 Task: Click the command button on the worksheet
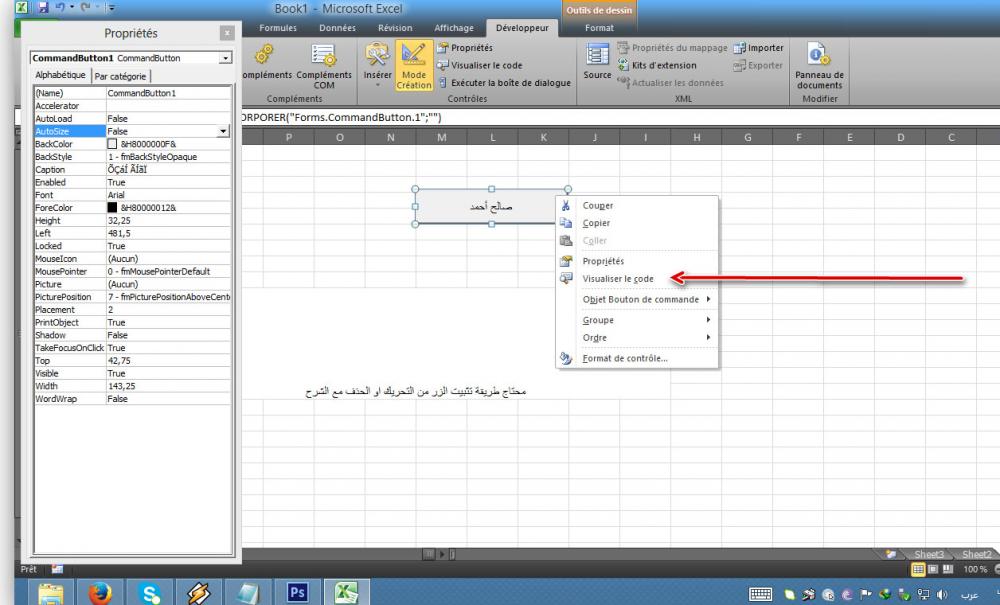(x=491, y=207)
